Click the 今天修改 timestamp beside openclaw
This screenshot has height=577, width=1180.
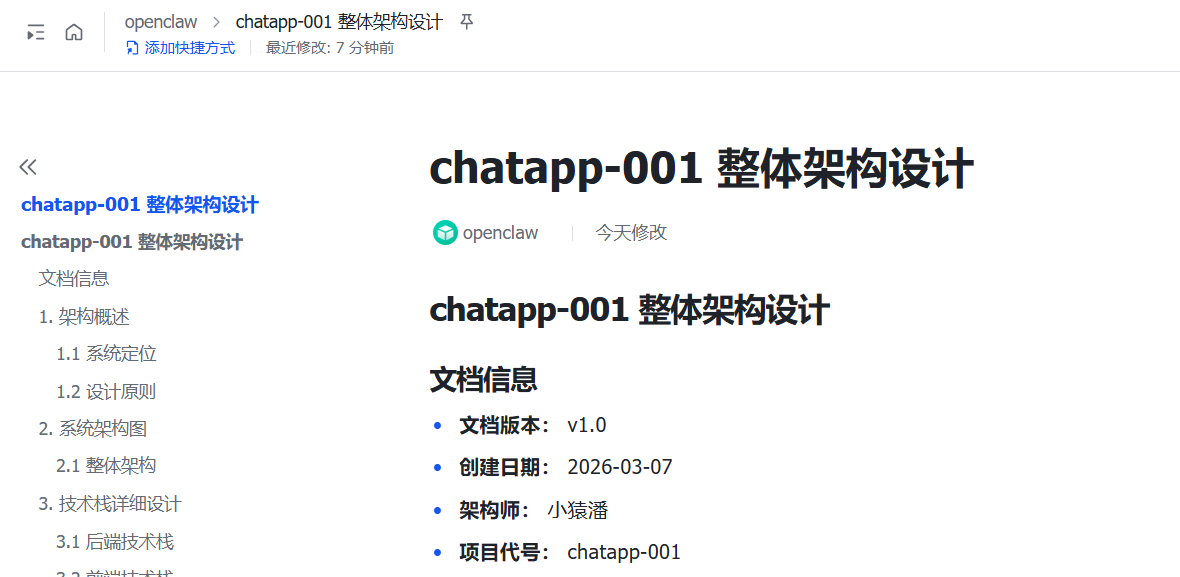point(631,232)
